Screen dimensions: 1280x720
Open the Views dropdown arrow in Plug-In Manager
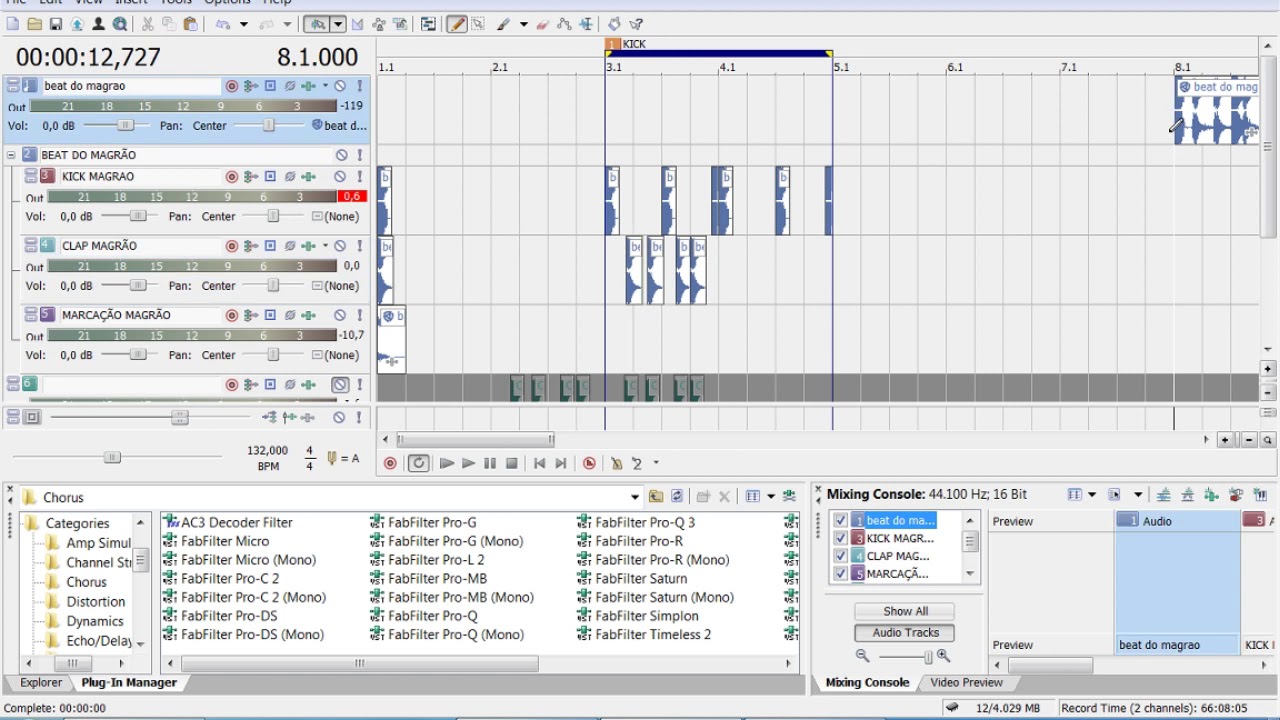pos(770,497)
